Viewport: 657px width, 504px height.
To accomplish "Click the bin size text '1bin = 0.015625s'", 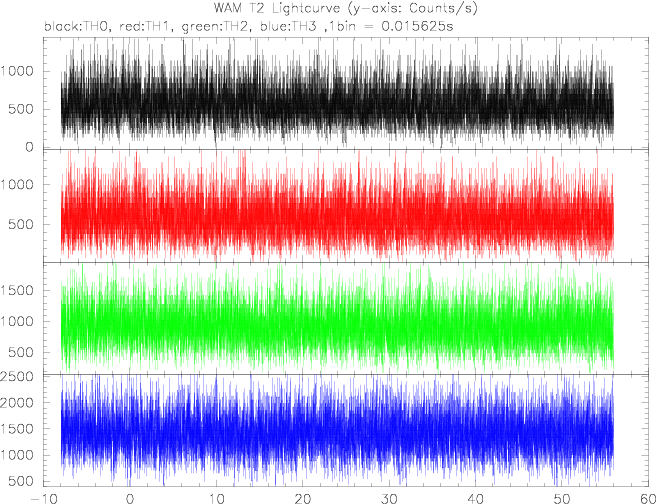I will click(x=393, y=27).
